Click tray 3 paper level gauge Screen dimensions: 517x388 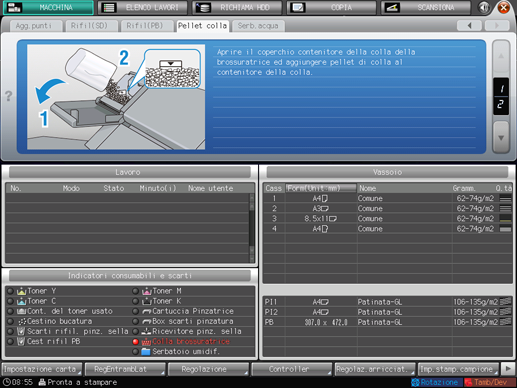point(506,219)
